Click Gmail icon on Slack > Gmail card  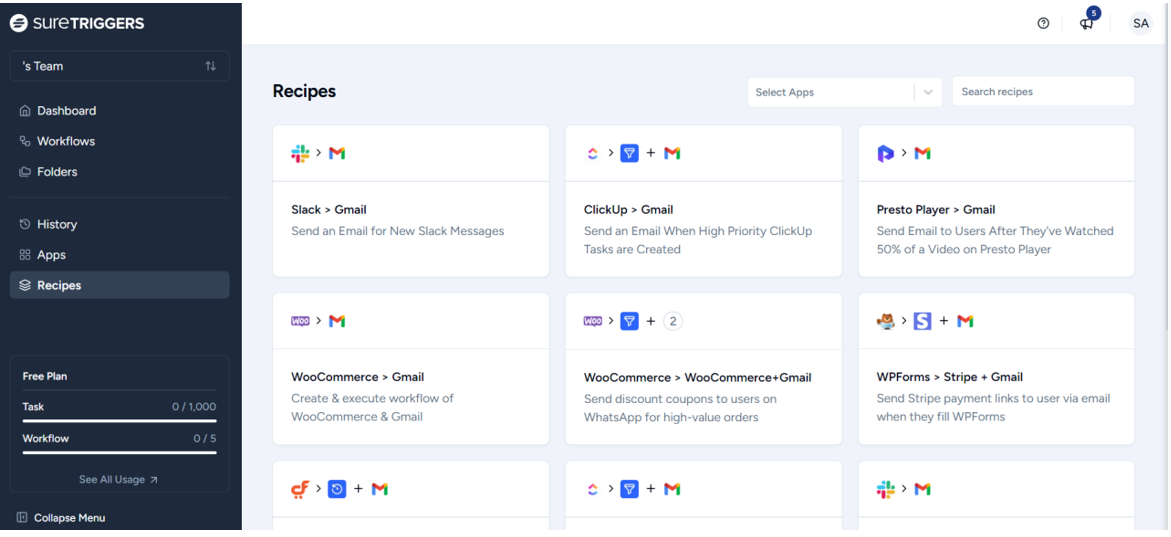337,153
